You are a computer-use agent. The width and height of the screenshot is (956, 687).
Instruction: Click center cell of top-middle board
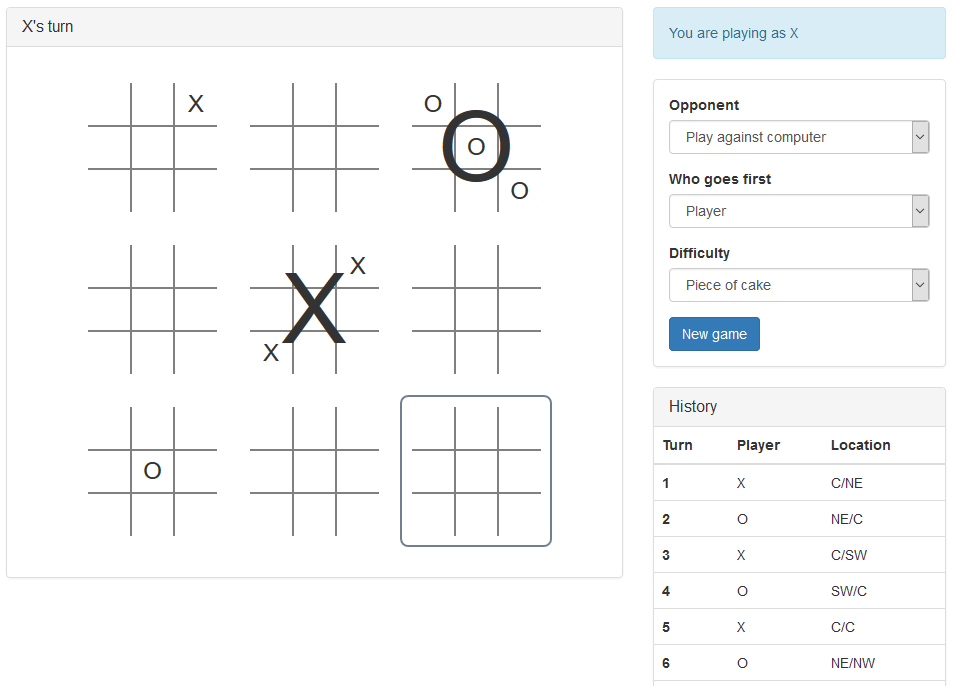[315, 148]
